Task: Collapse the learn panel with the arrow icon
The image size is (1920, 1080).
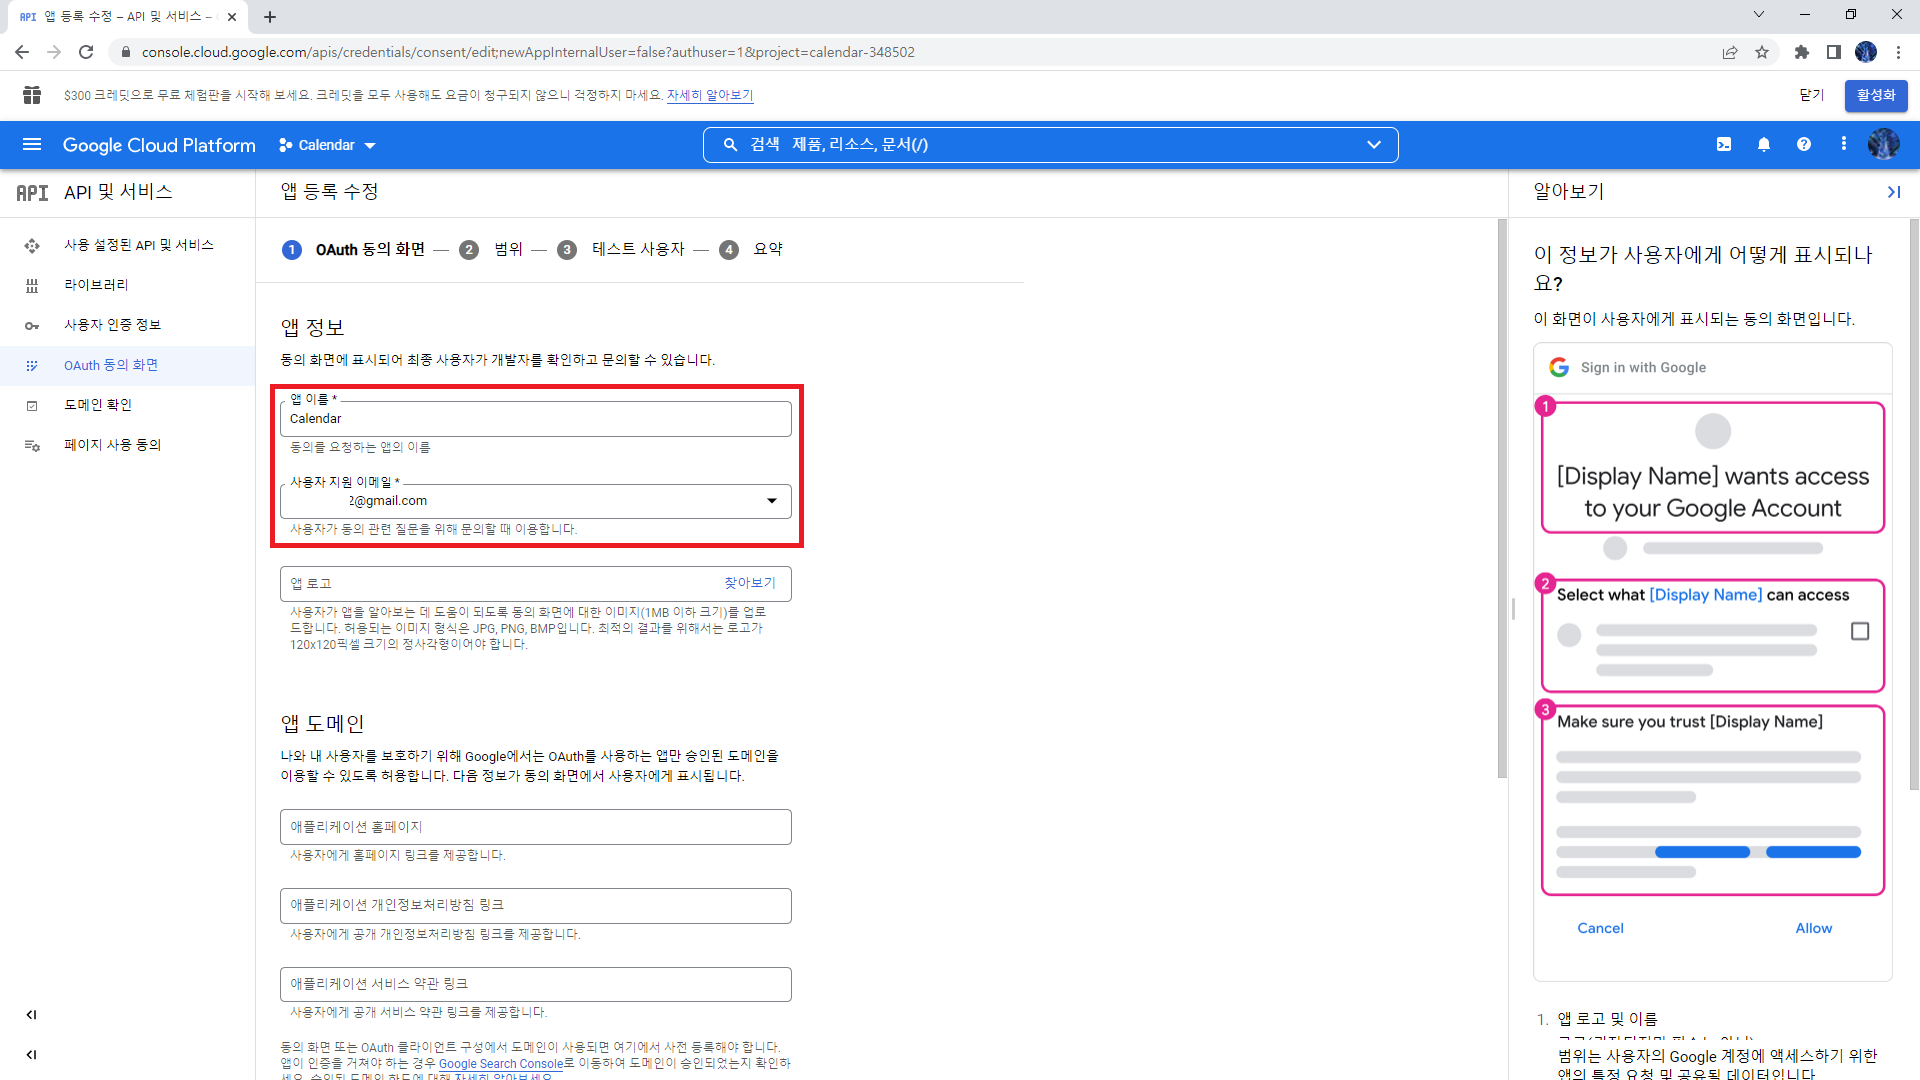Action: click(x=1893, y=192)
